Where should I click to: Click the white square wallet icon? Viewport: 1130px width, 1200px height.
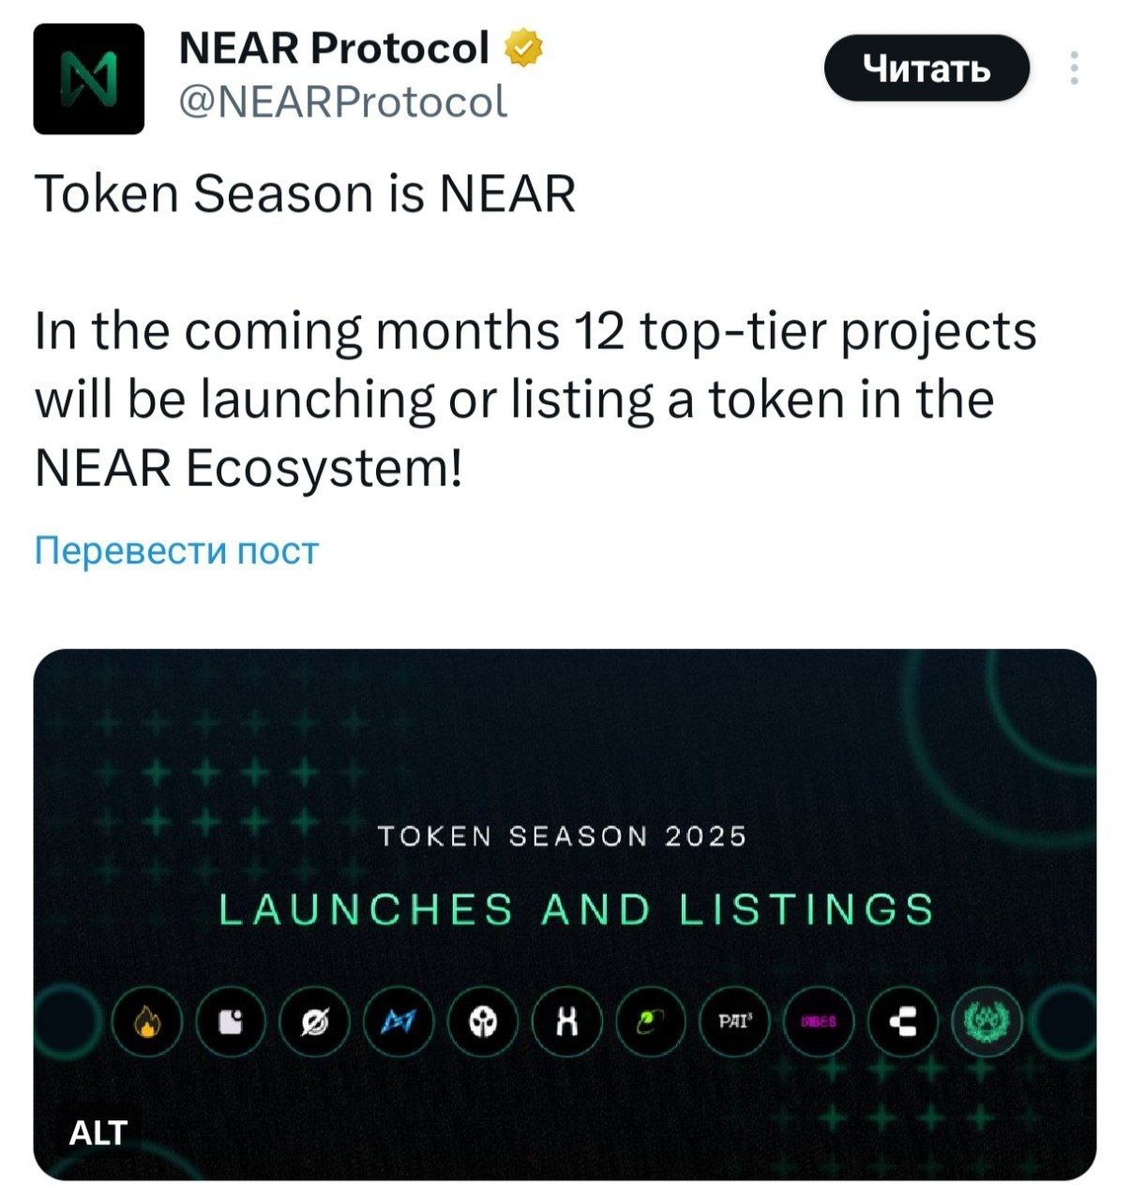231,1022
